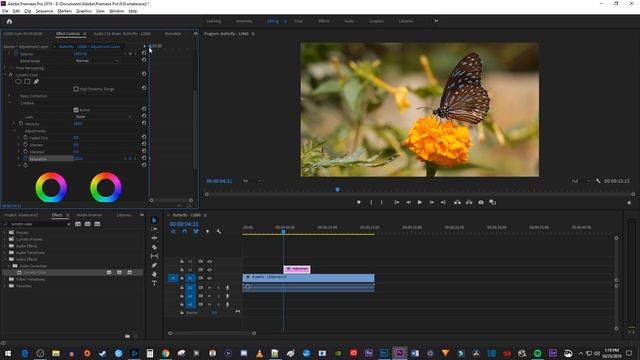
Task: Play the sequence in Program monitor
Action: (x=420, y=202)
